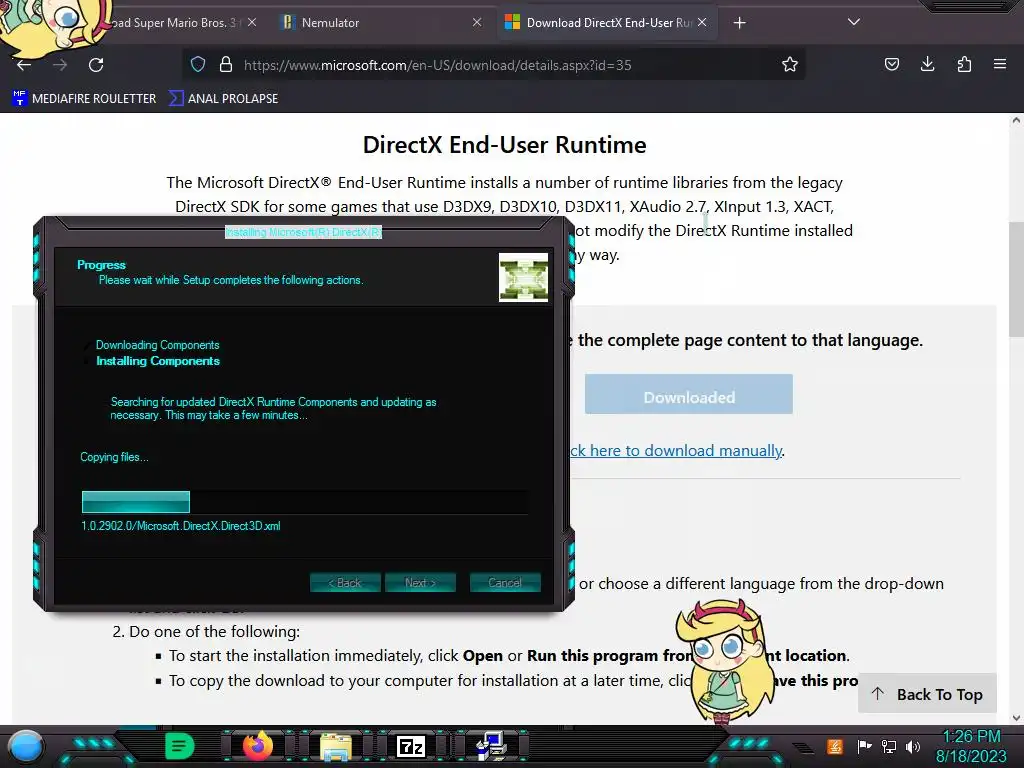Click the installer's Next button
Image resolution: width=1024 pixels, height=768 pixels.
[x=420, y=583]
